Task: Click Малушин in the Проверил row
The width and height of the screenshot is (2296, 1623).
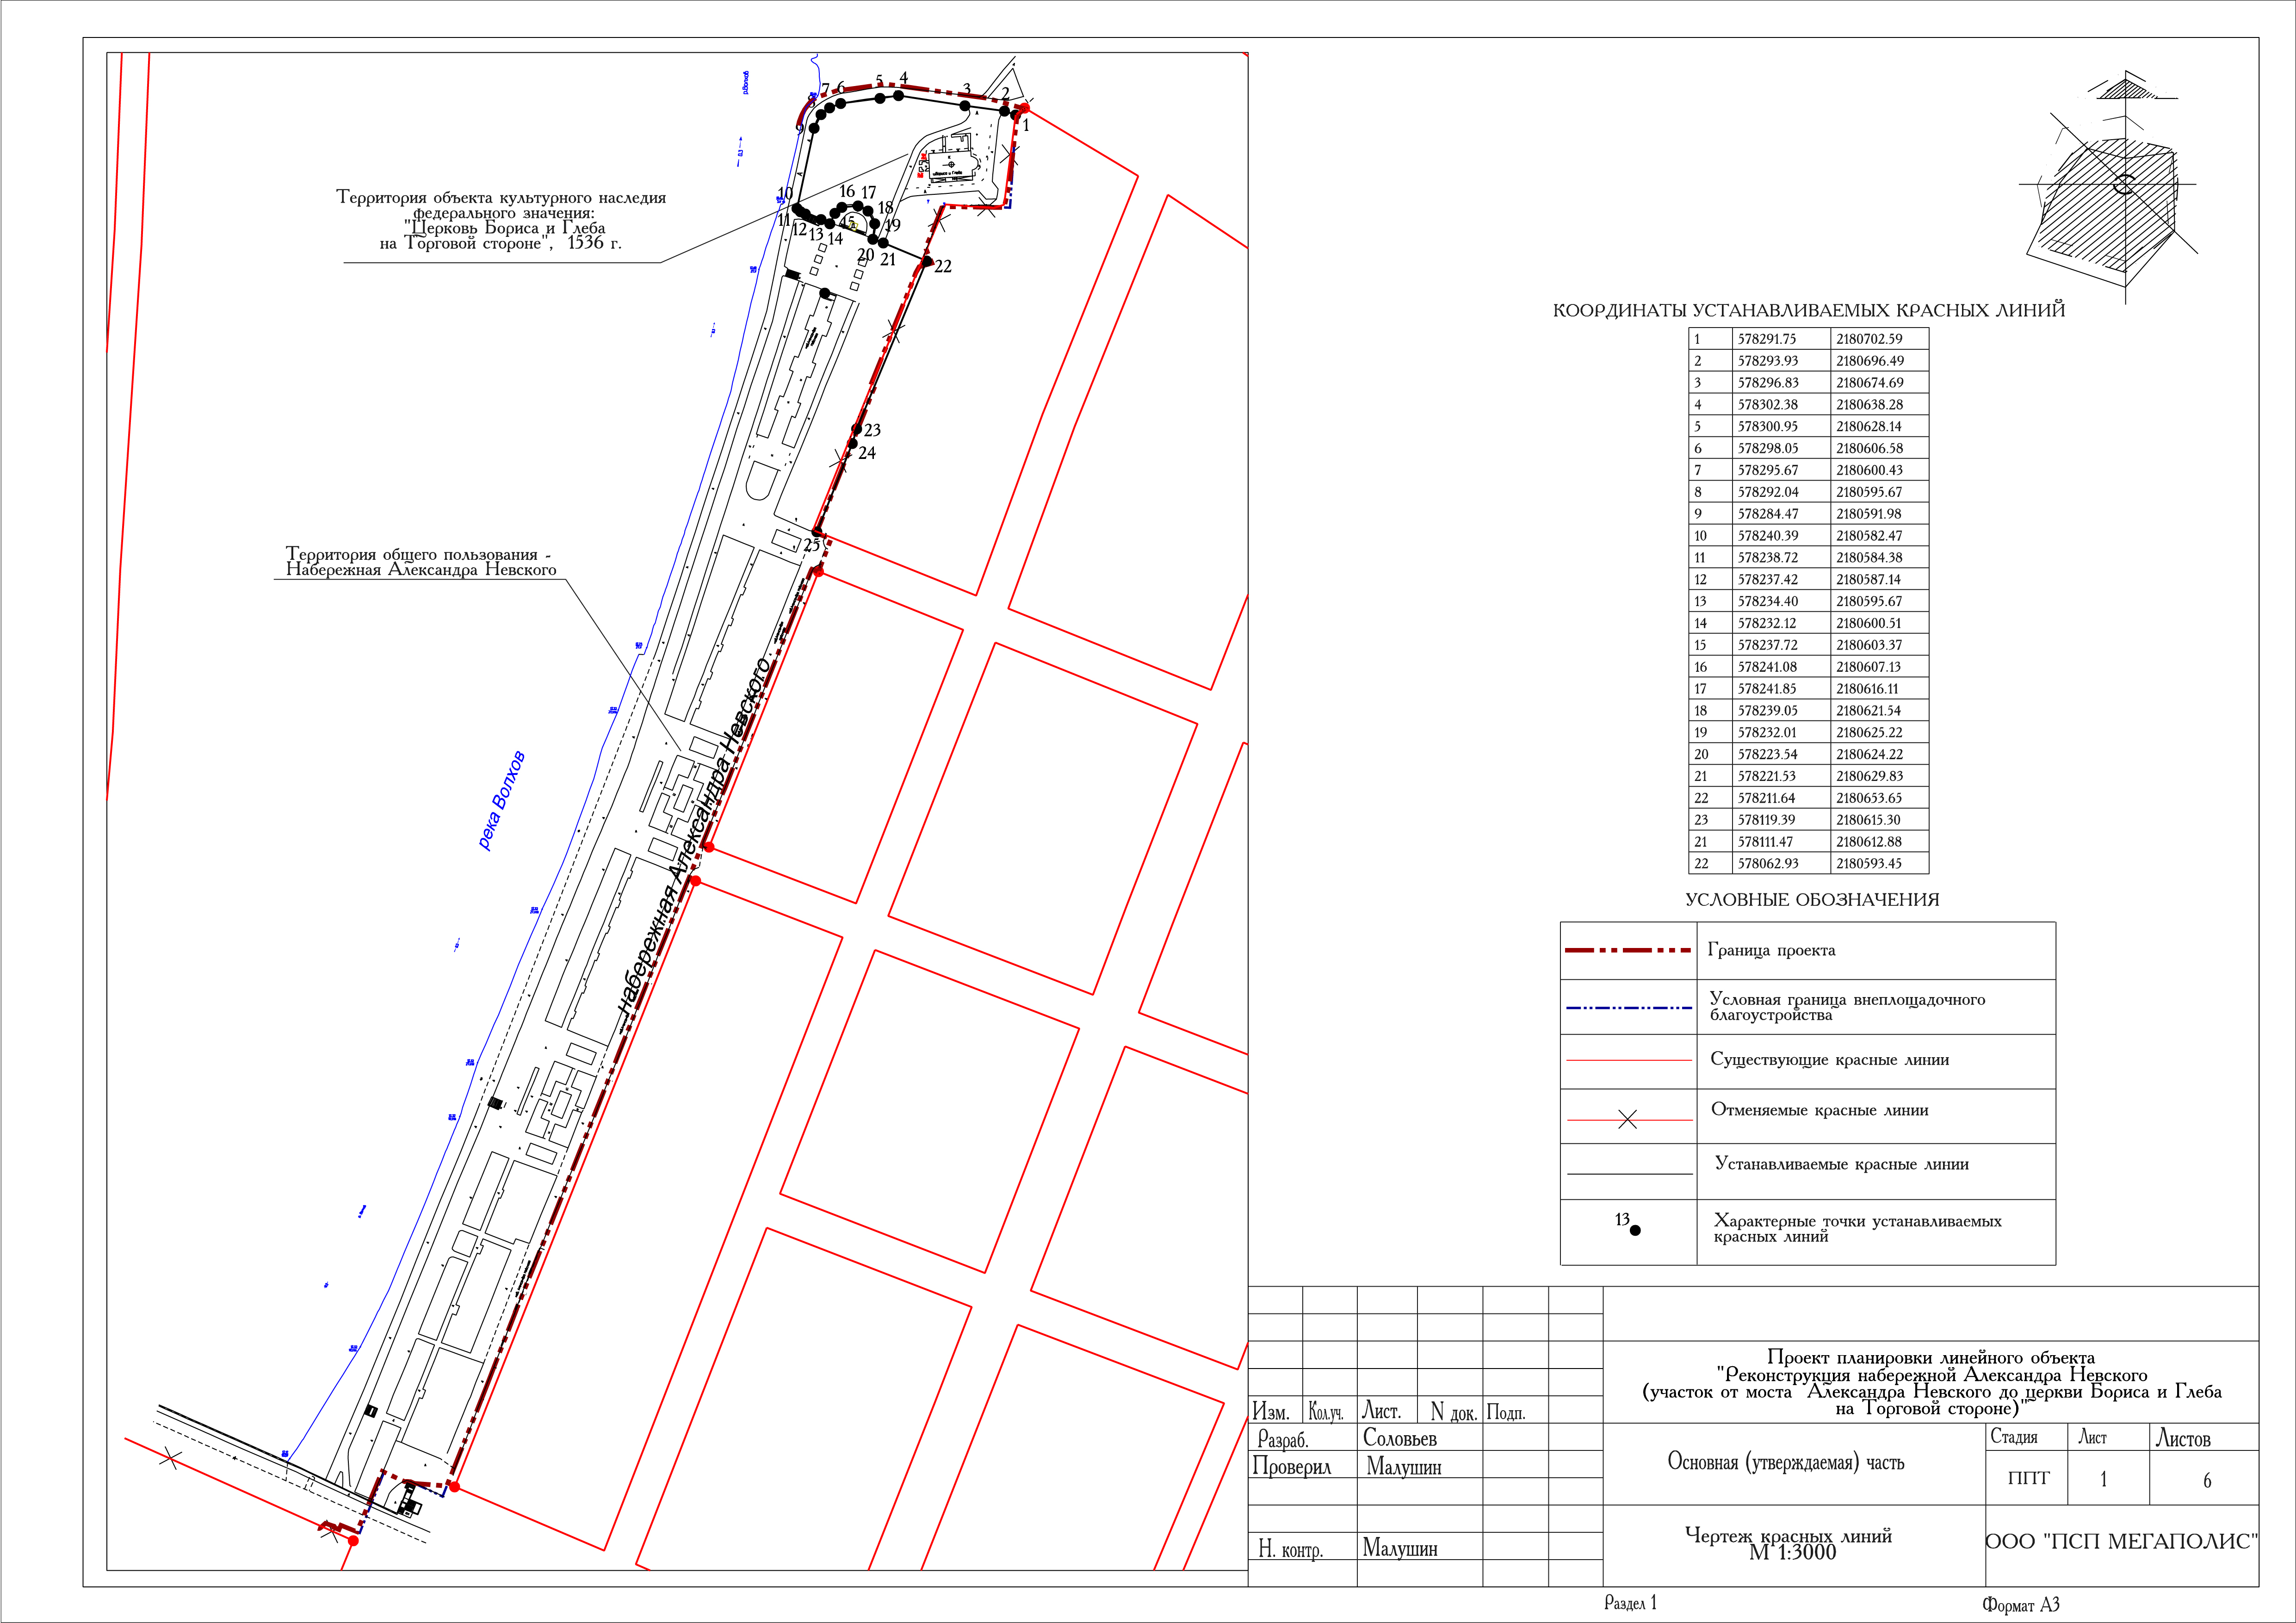Action: pyautogui.click(x=1403, y=1467)
